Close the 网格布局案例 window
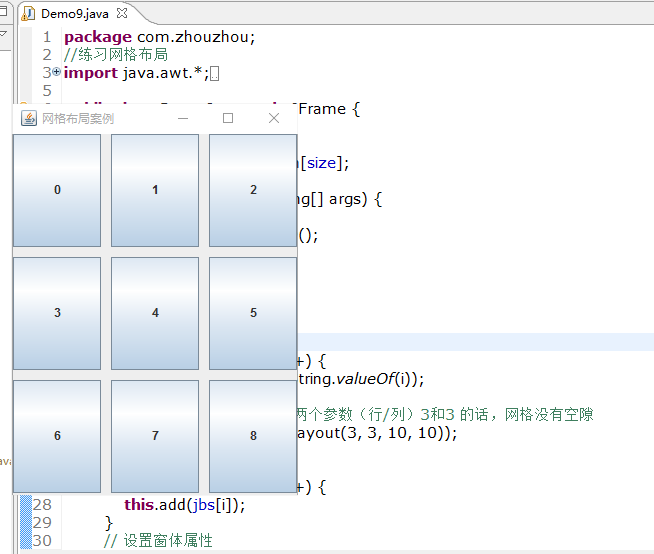This screenshot has height=554, width=654. click(274, 118)
